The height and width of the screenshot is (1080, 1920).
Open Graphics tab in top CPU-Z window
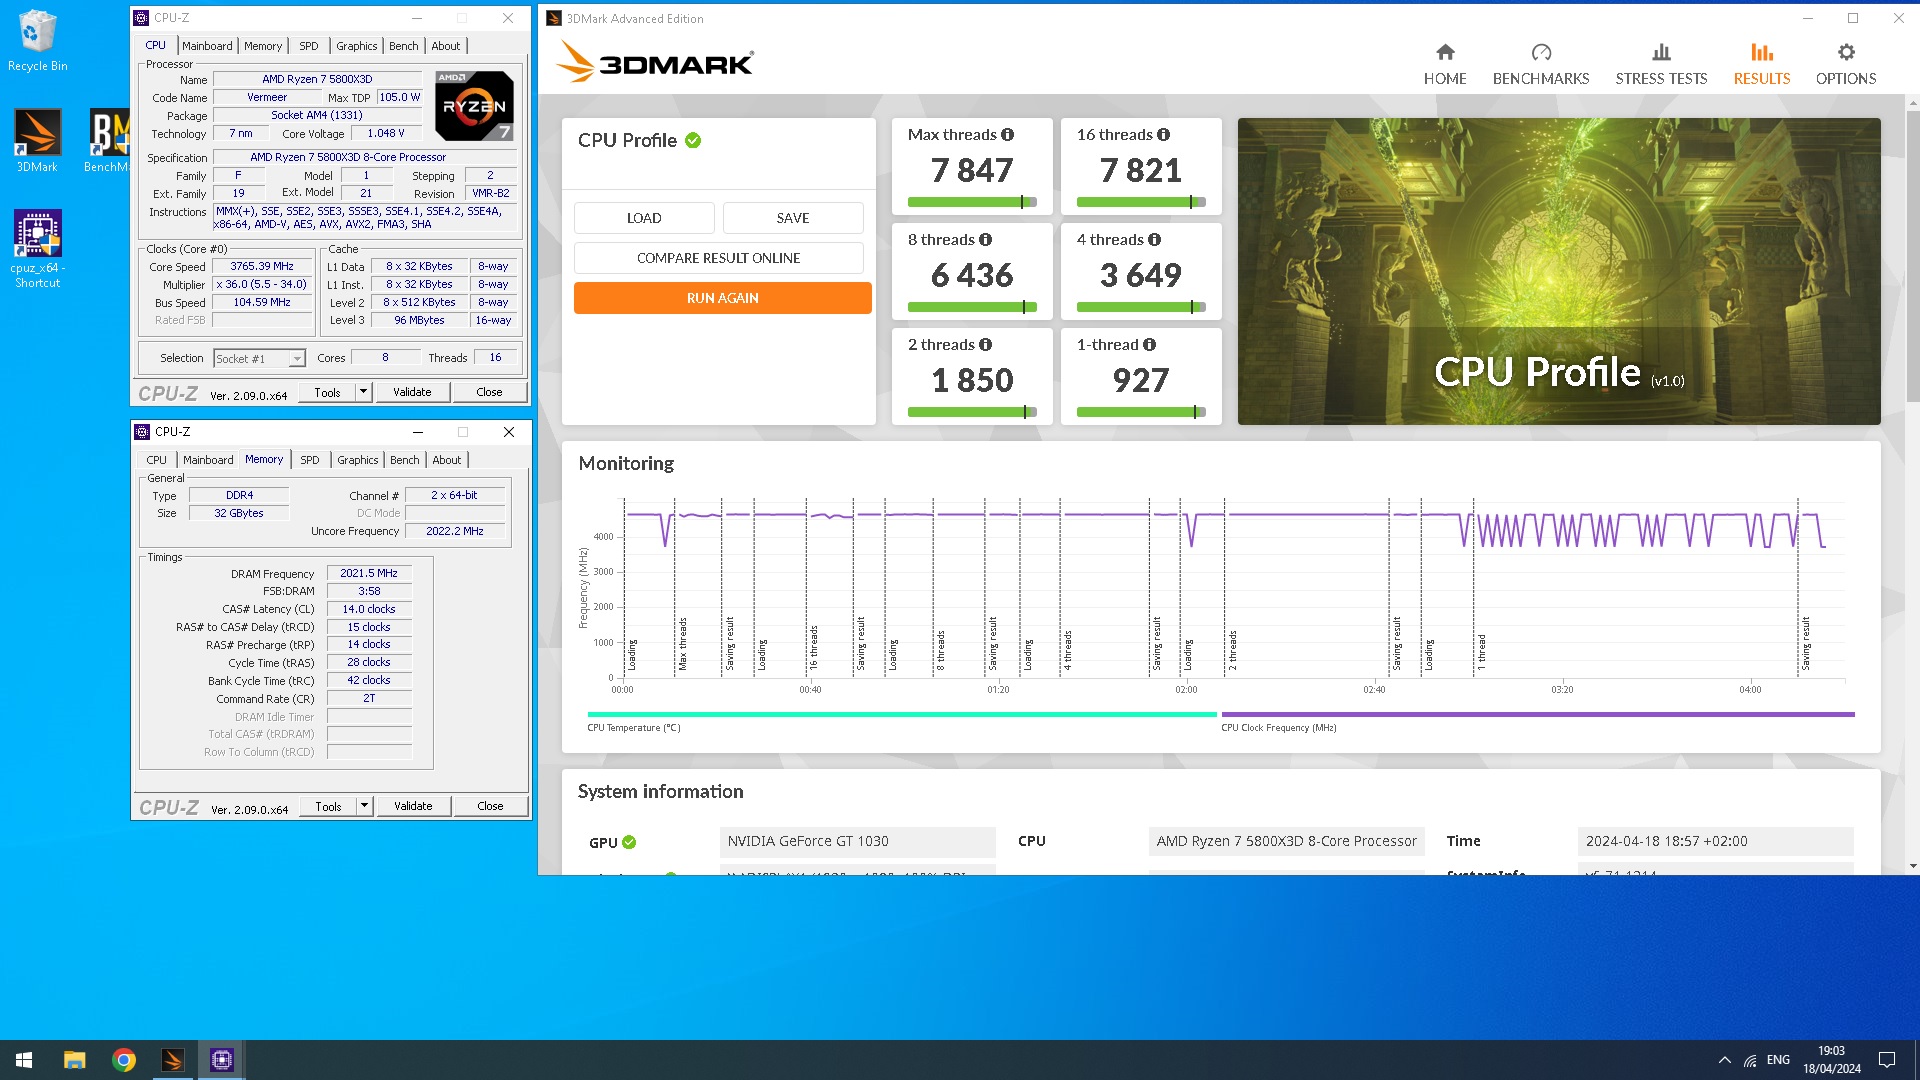357,46
